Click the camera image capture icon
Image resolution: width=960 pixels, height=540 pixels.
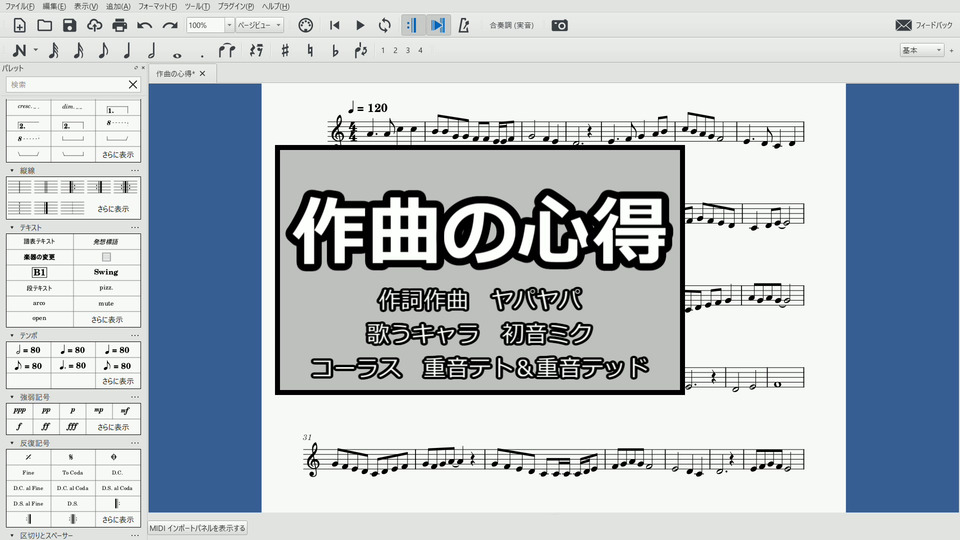(560, 25)
